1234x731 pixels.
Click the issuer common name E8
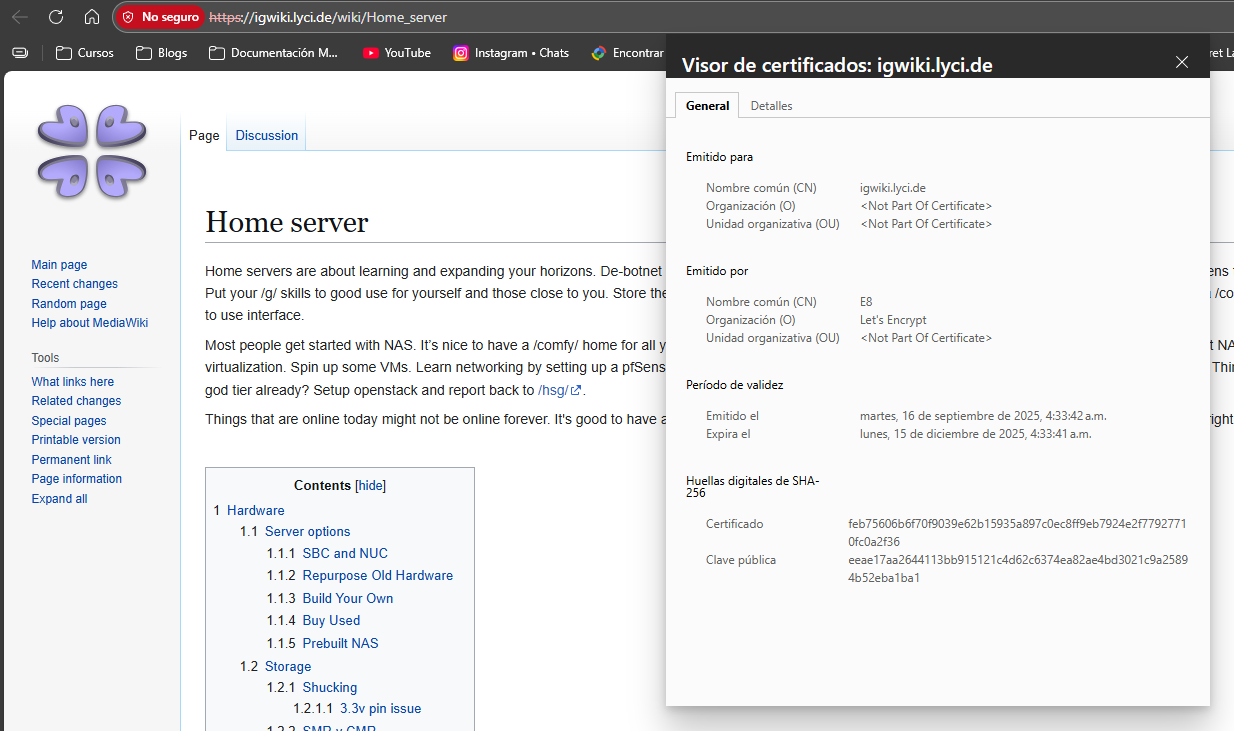866,302
